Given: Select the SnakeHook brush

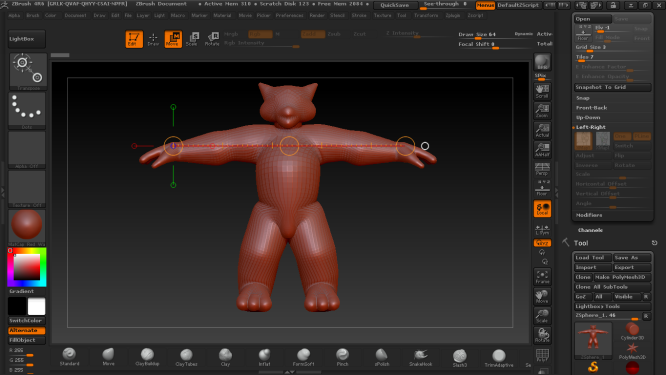Looking at the screenshot, I should click(x=420, y=357).
